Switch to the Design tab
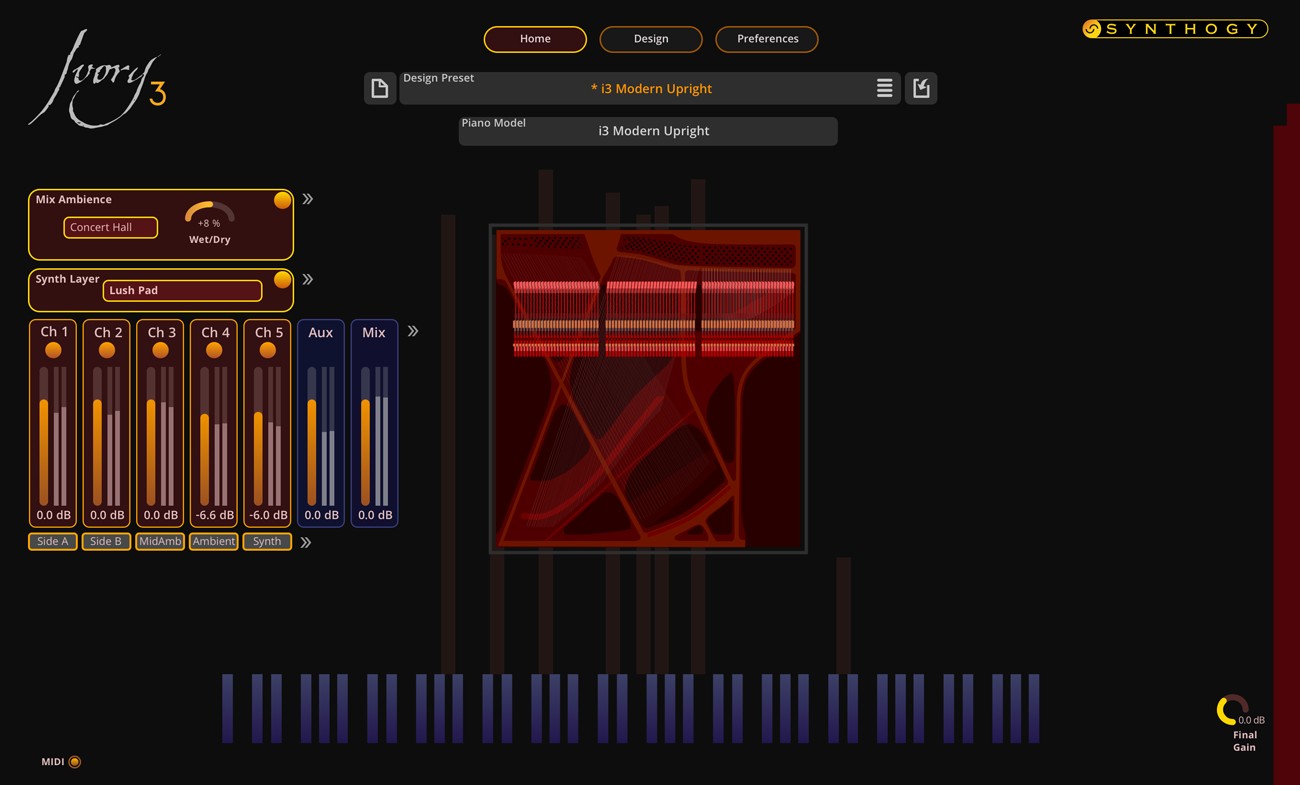The height and width of the screenshot is (785, 1300). (651, 39)
